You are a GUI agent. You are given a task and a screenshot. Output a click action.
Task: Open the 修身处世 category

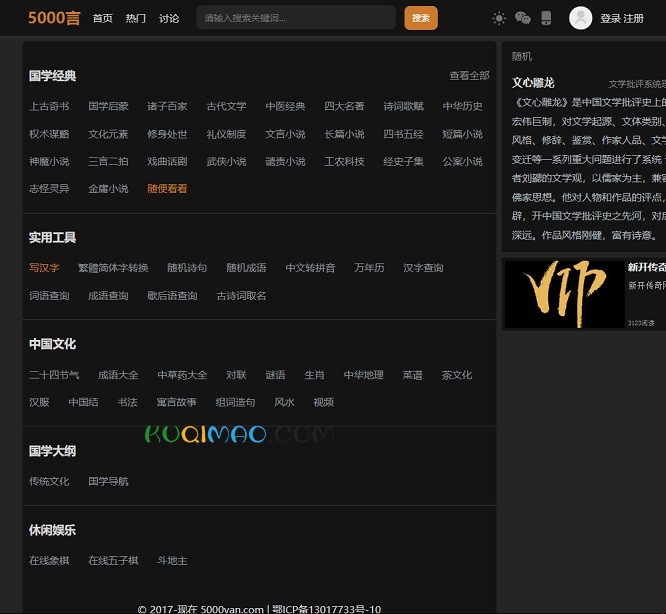(167, 134)
